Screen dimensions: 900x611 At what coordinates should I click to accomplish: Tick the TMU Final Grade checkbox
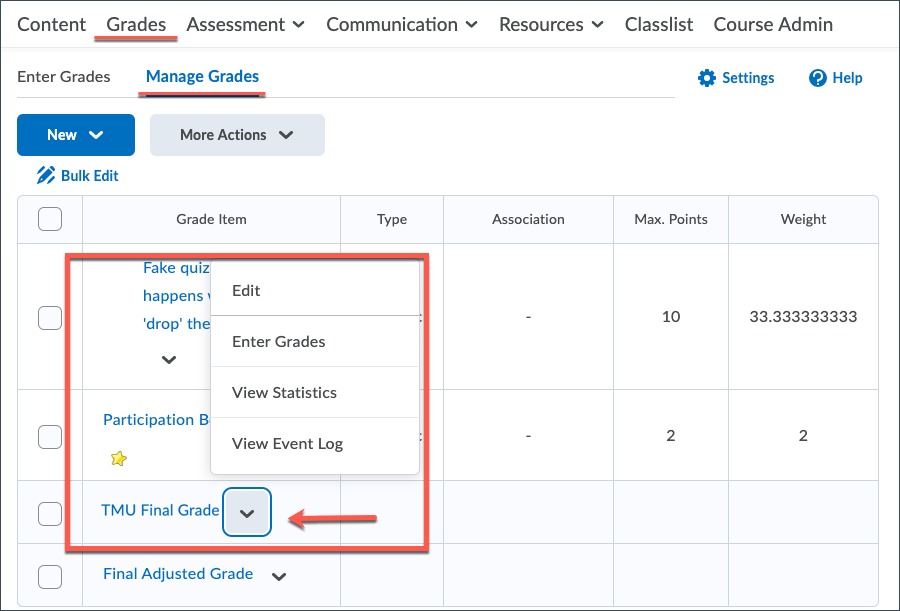(x=50, y=513)
